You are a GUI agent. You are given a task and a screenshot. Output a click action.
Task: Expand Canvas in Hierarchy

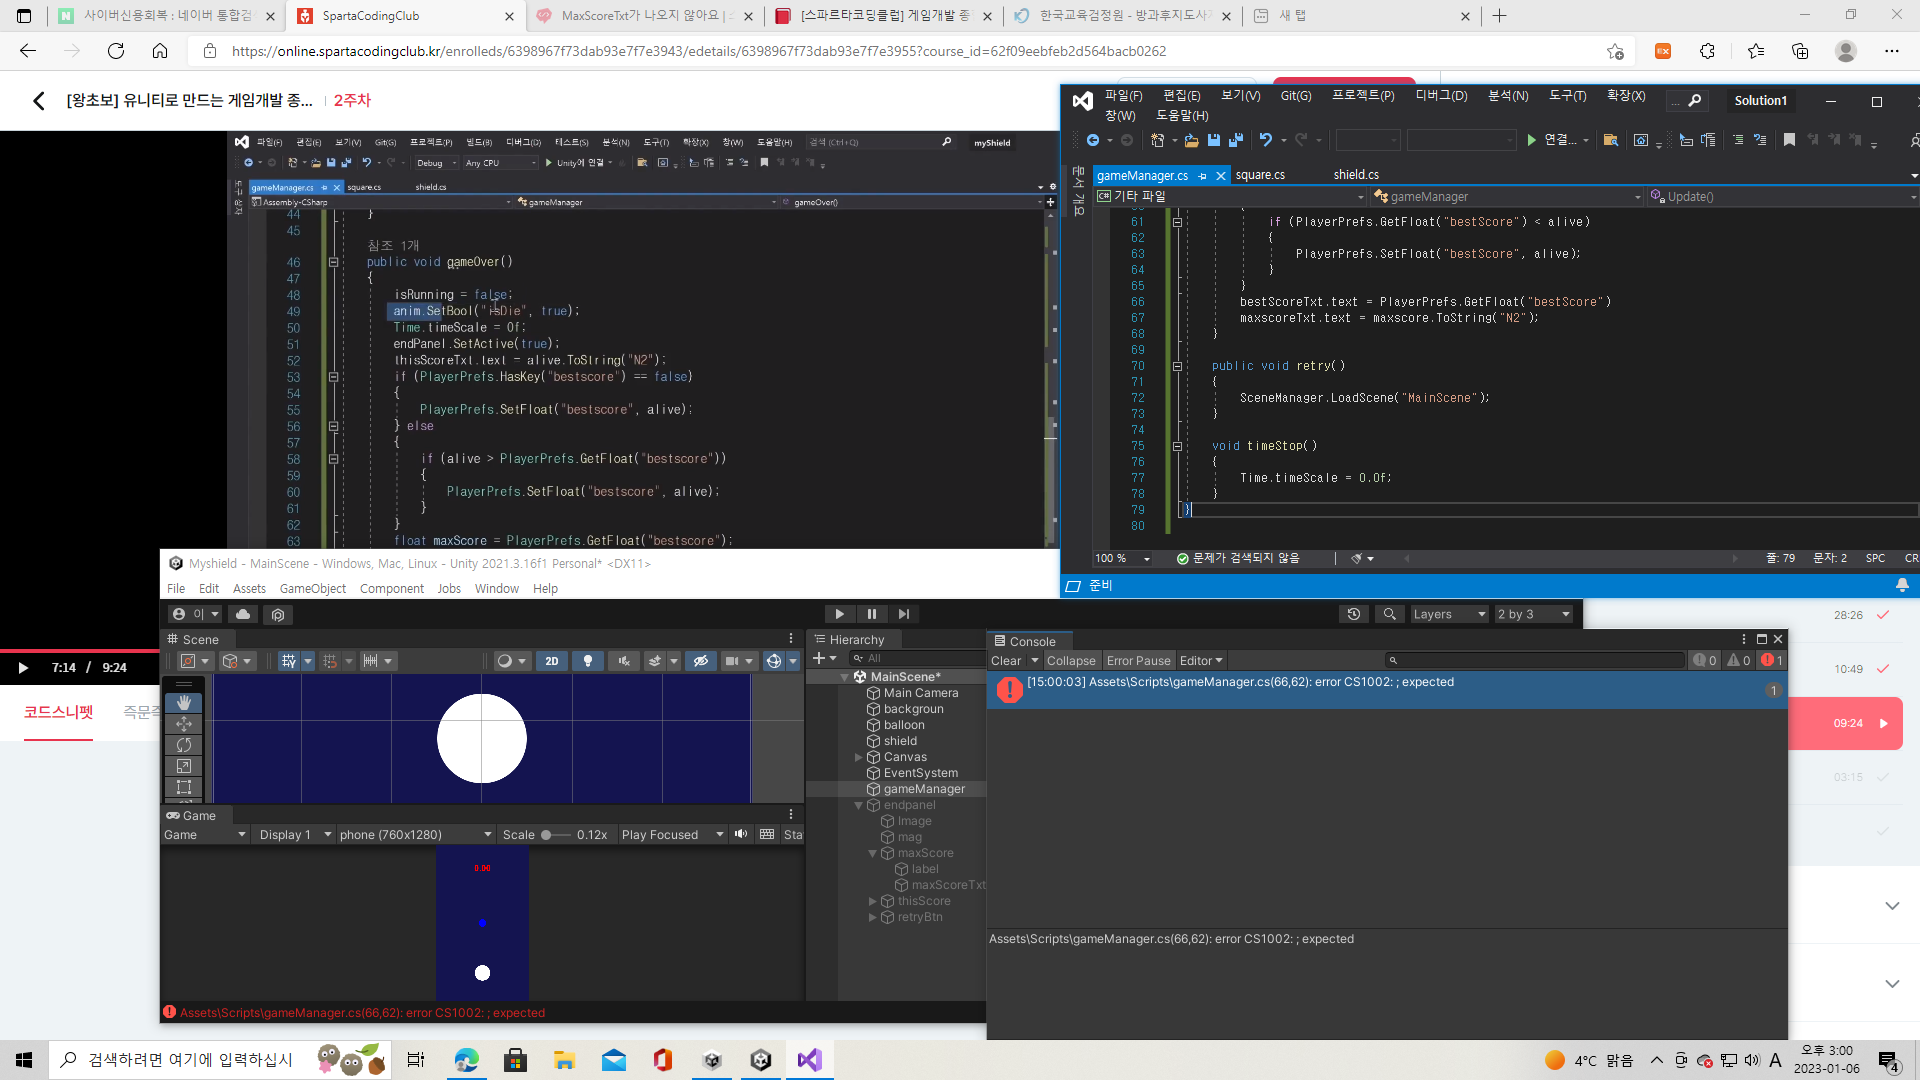coord(859,757)
